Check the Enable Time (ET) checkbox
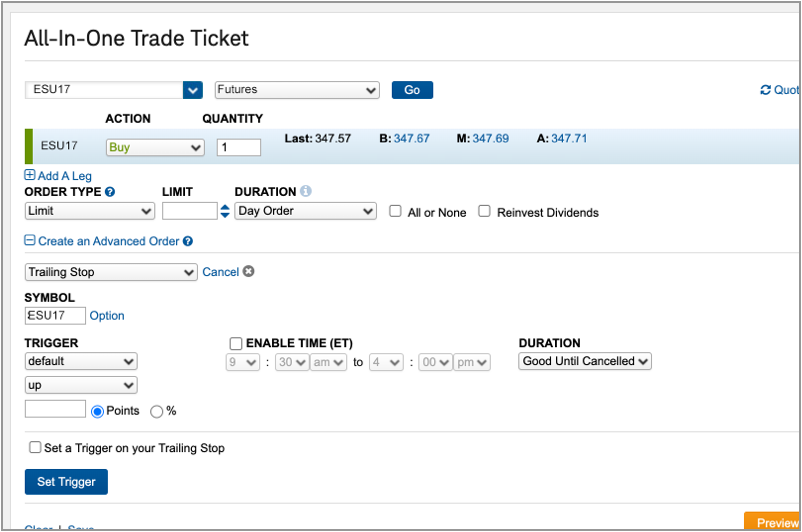This screenshot has height=532, width=802. [236, 343]
